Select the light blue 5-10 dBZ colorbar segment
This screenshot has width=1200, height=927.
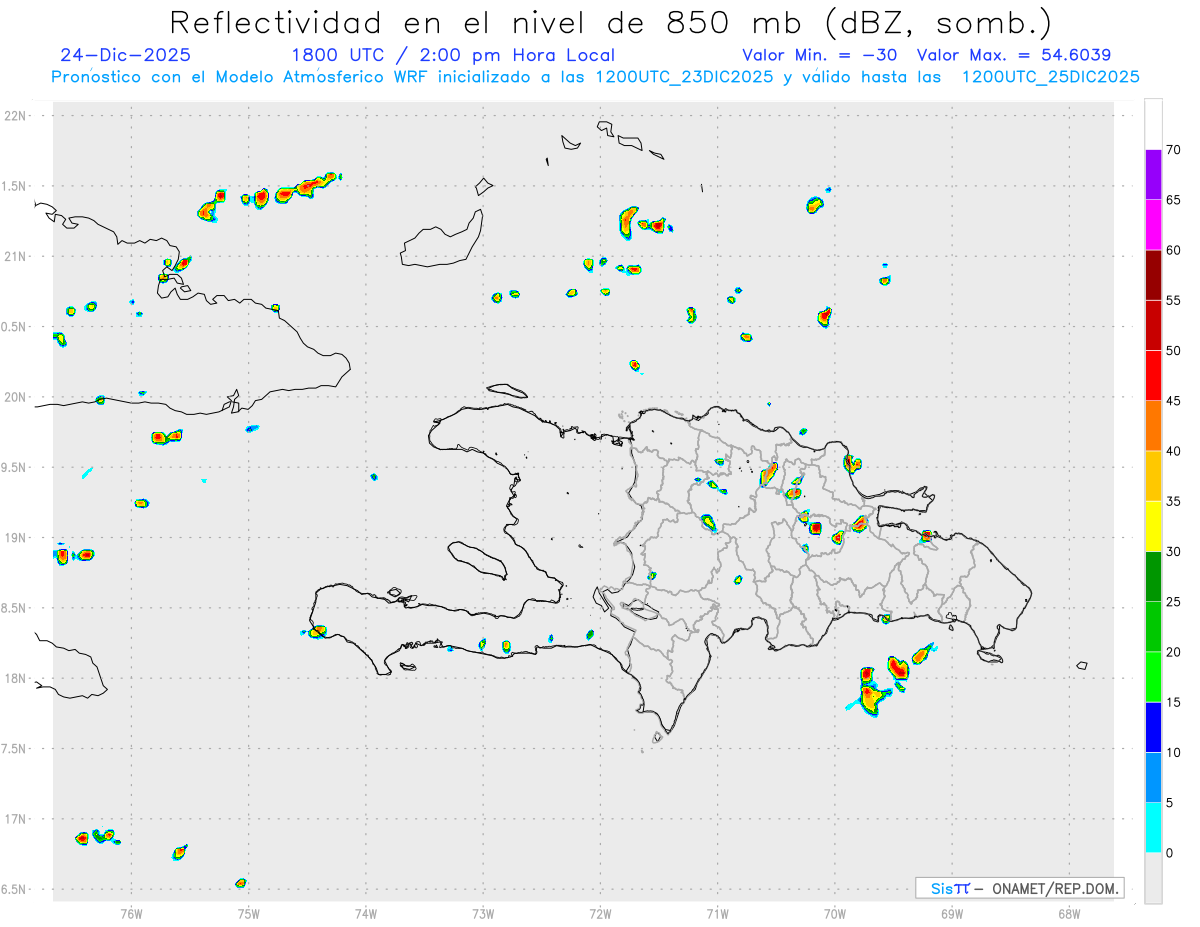pos(1153,777)
